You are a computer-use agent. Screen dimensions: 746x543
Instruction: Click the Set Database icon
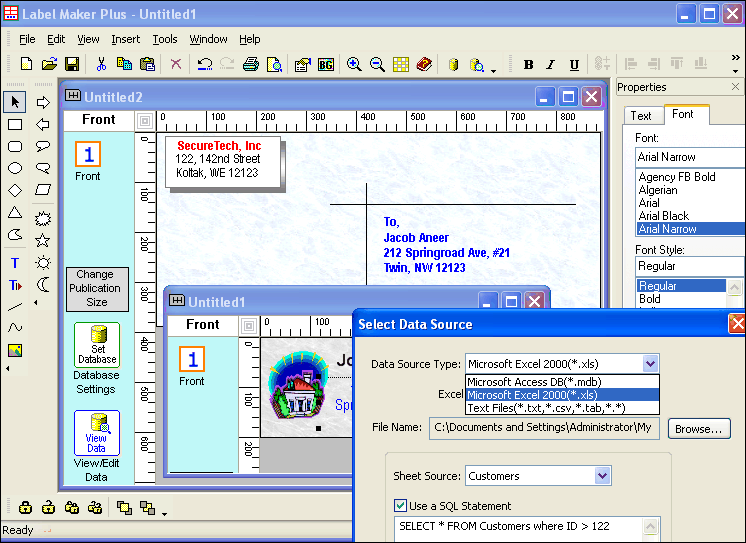(x=97, y=345)
